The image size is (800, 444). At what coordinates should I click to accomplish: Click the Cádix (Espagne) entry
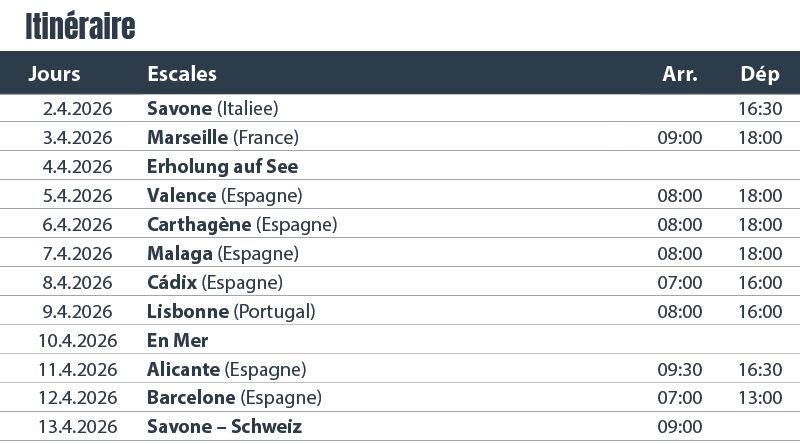[x=214, y=282]
